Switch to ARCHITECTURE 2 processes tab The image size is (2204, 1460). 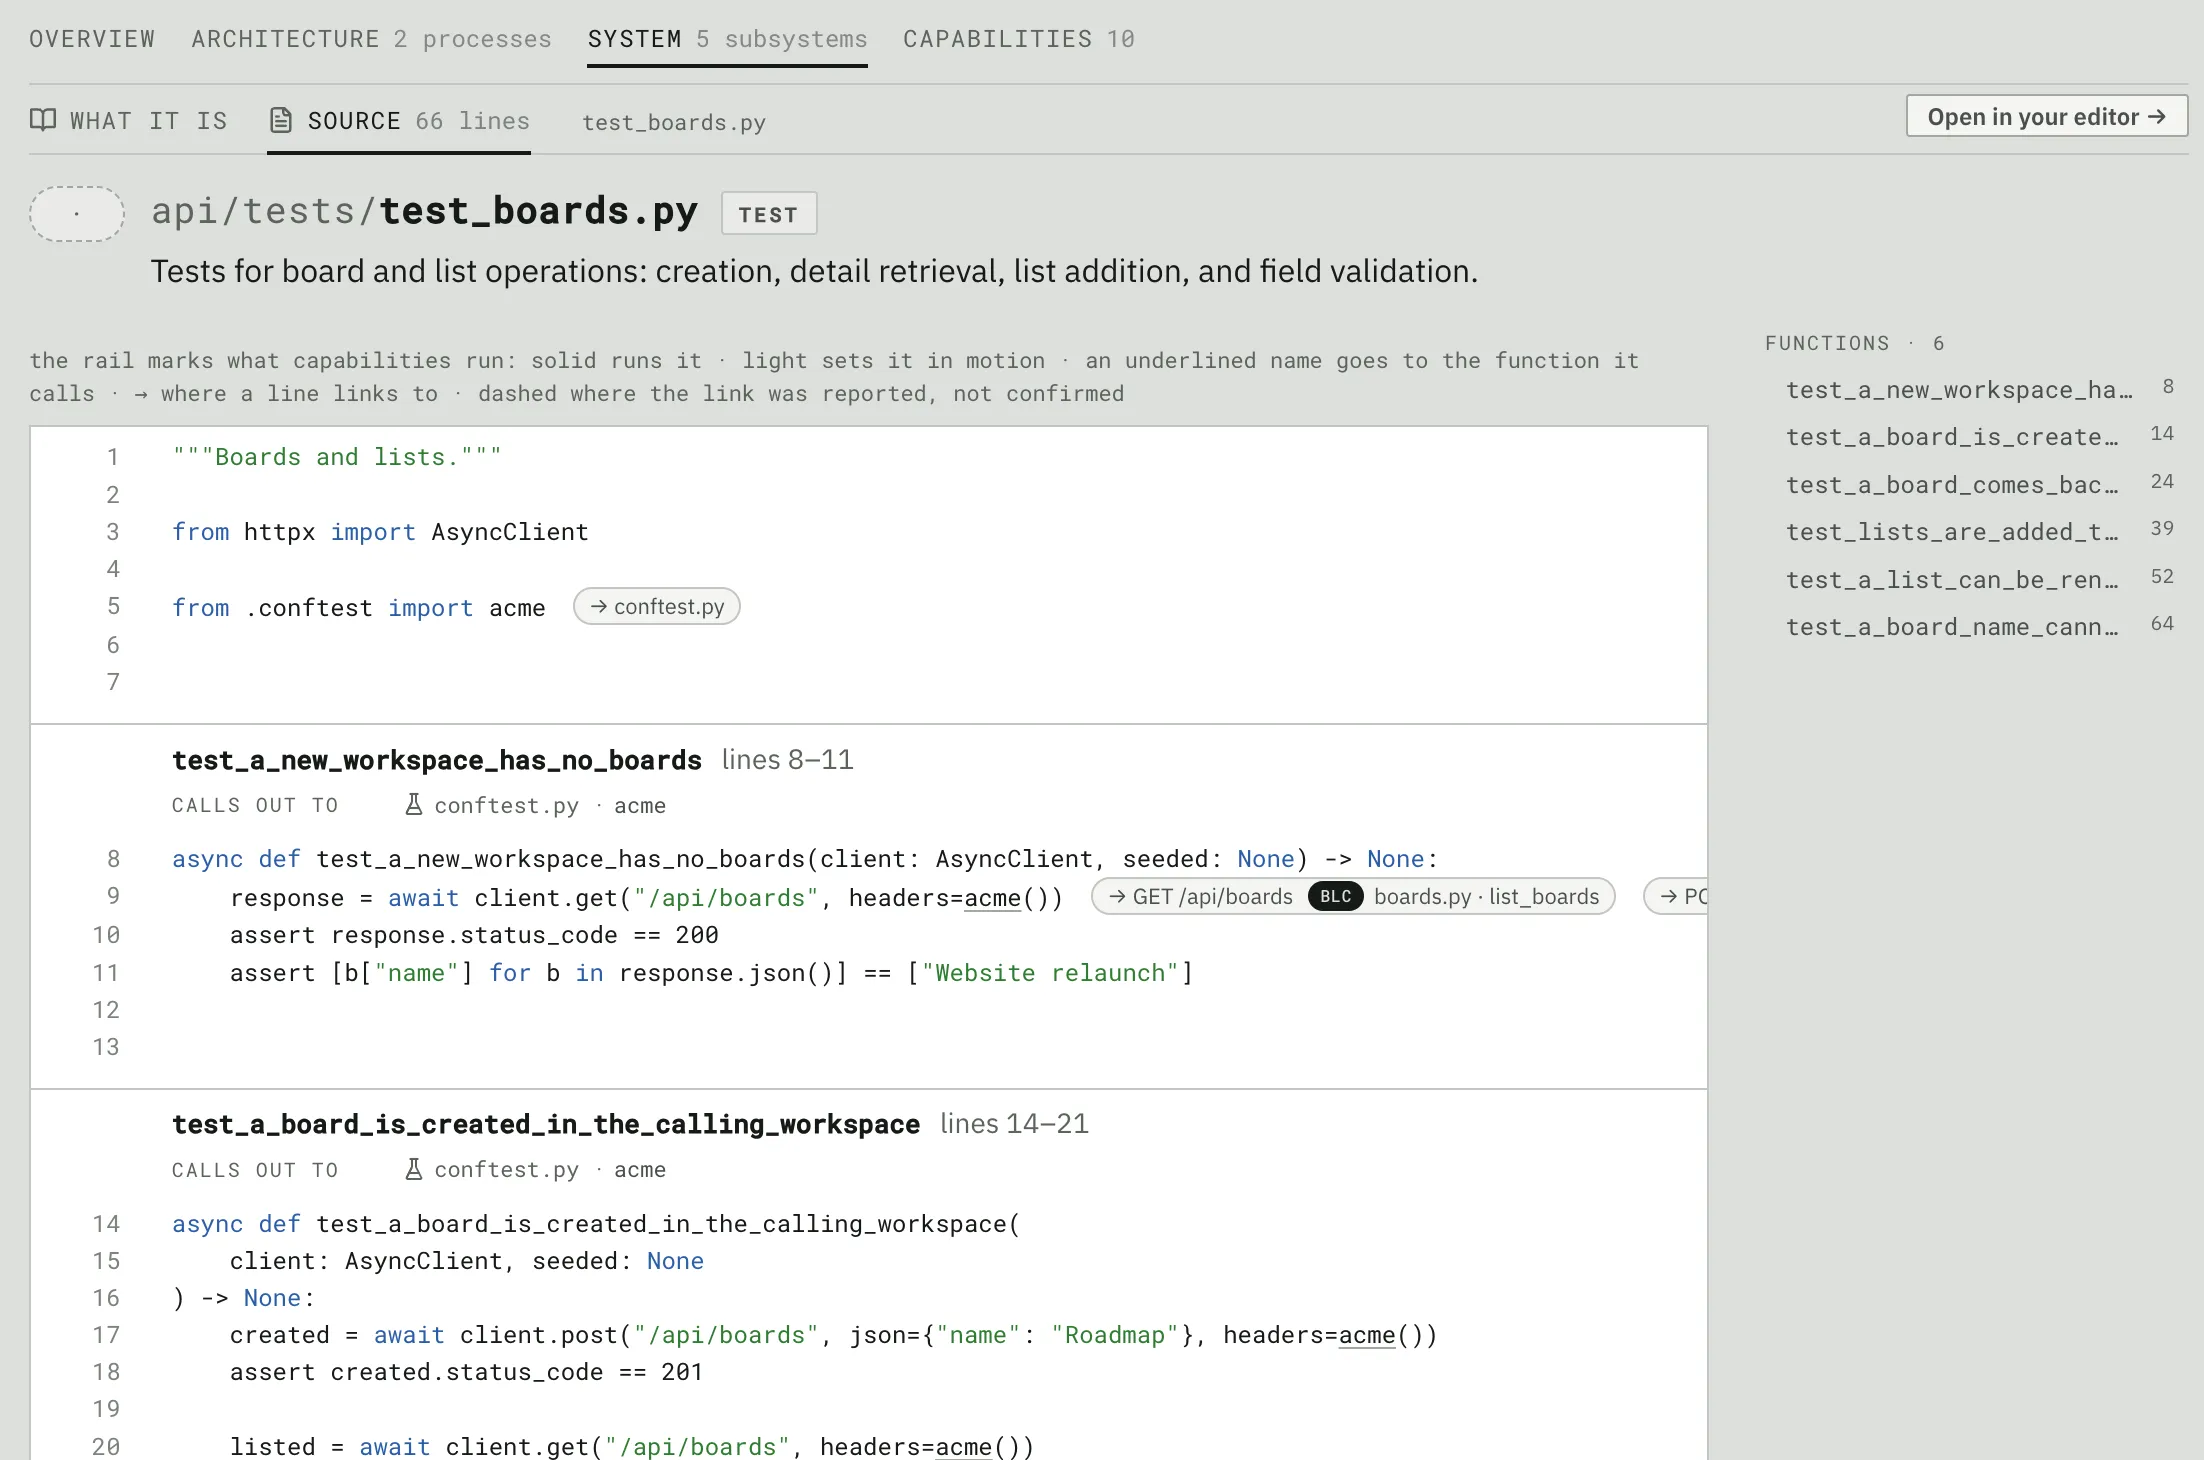371,39
